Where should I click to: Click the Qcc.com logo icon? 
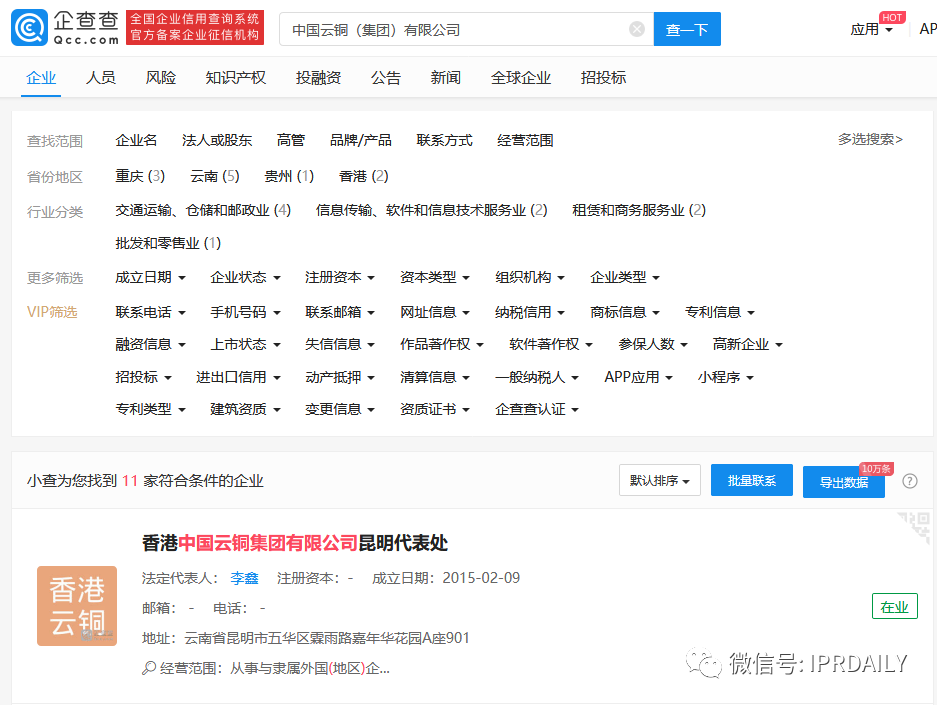pyautogui.click(x=29, y=28)
